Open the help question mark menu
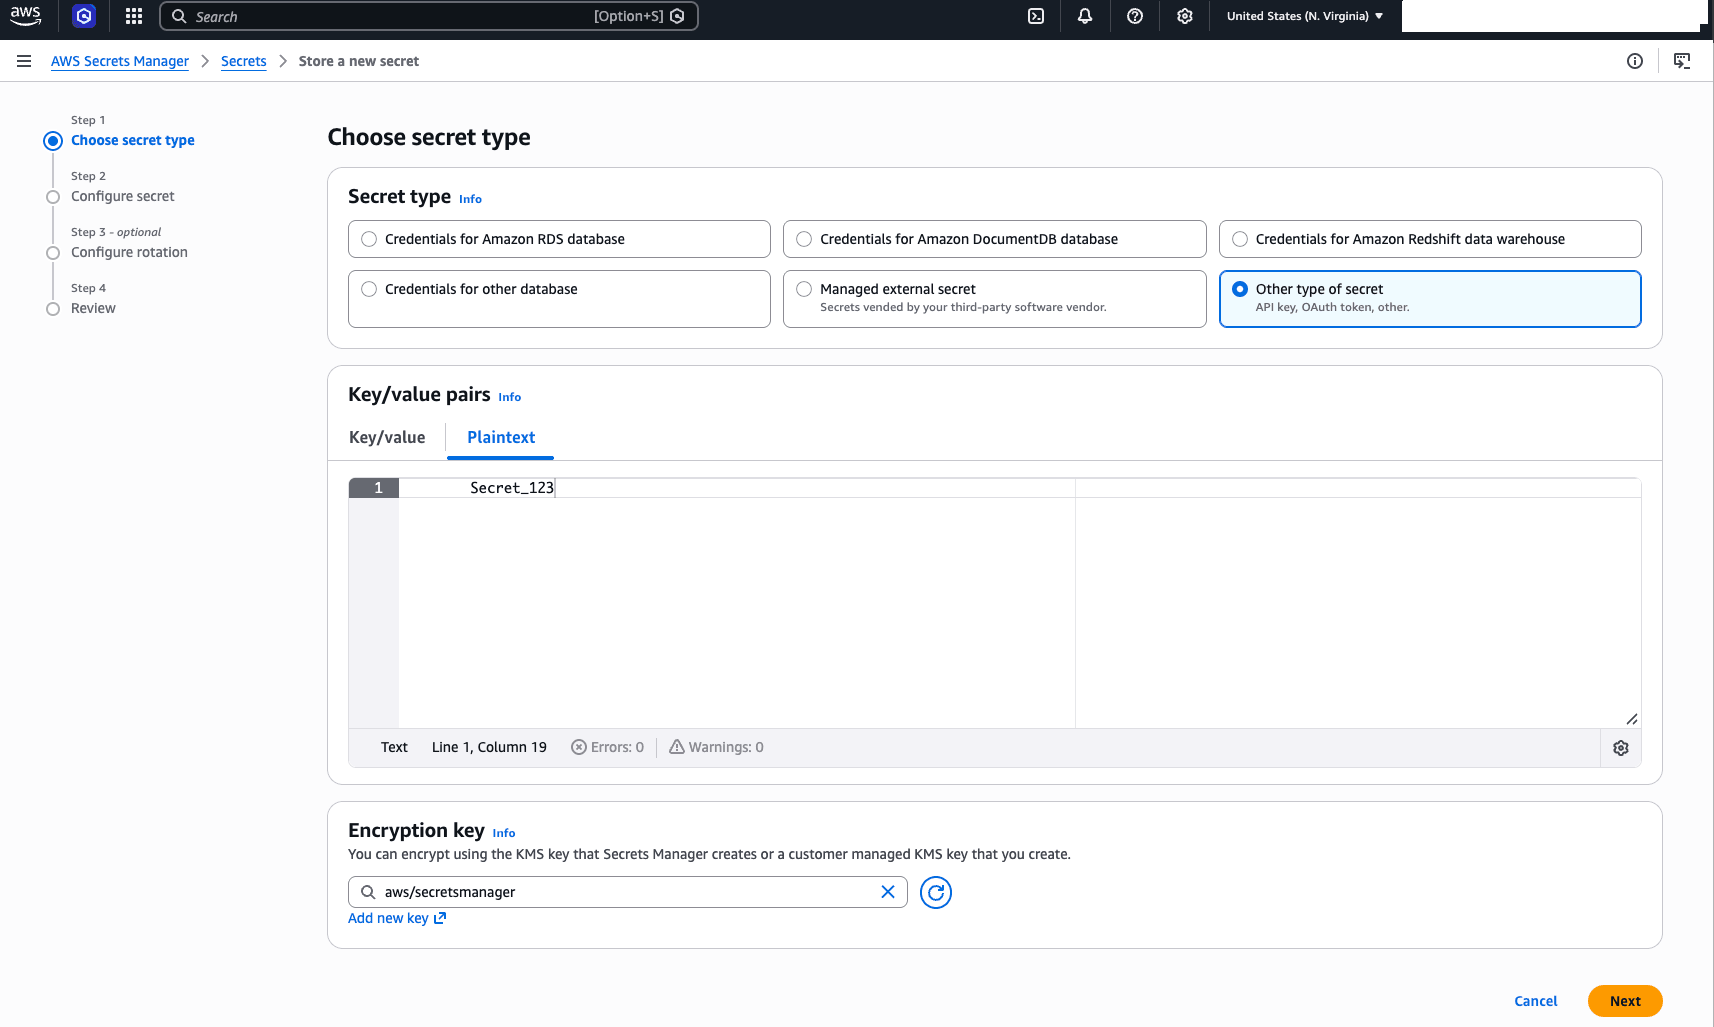Viewport: 1714px width, 1027px height. [1135, 16]
